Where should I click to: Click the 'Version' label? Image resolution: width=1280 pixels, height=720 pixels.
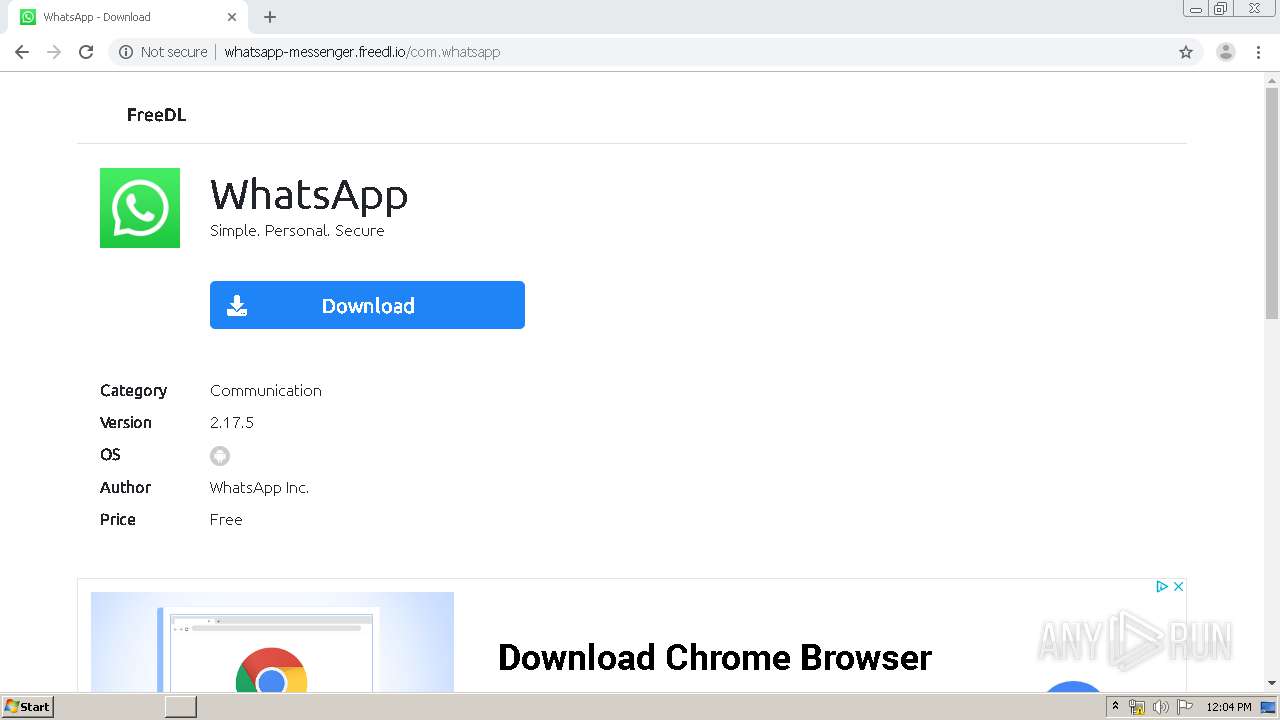pos(126,423)
